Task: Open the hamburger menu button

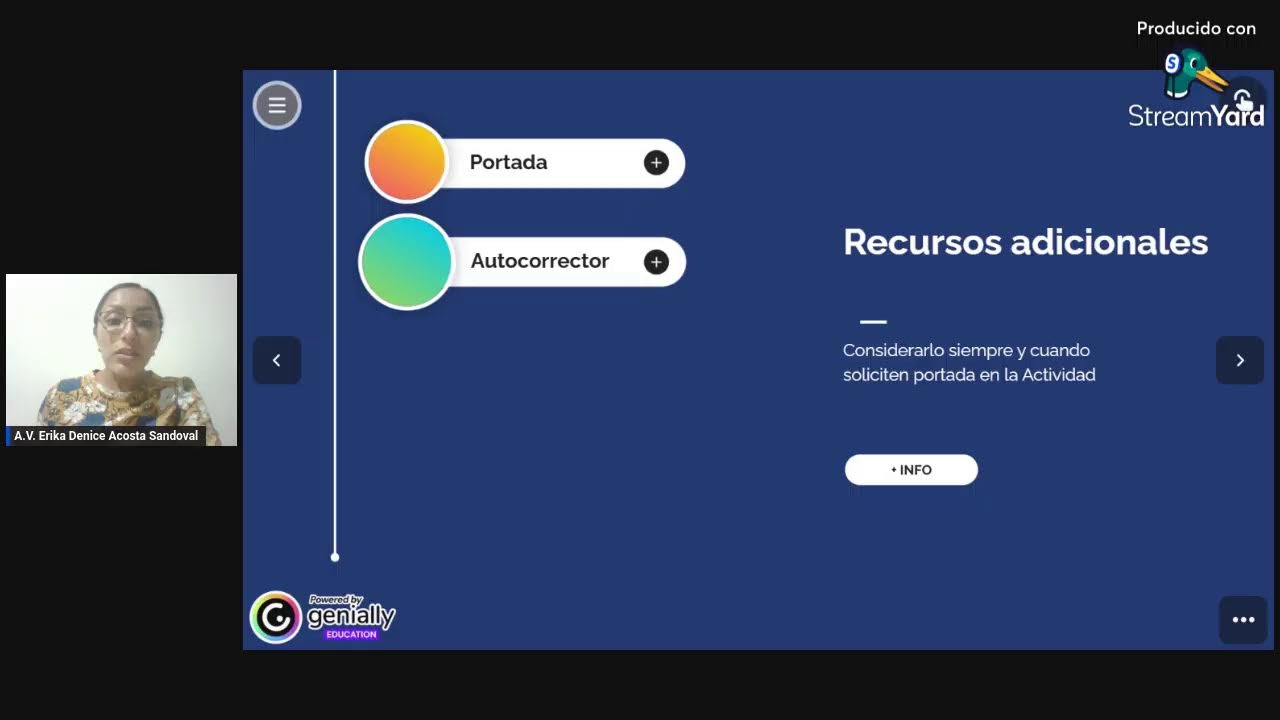Action: (x=277, y=105)
